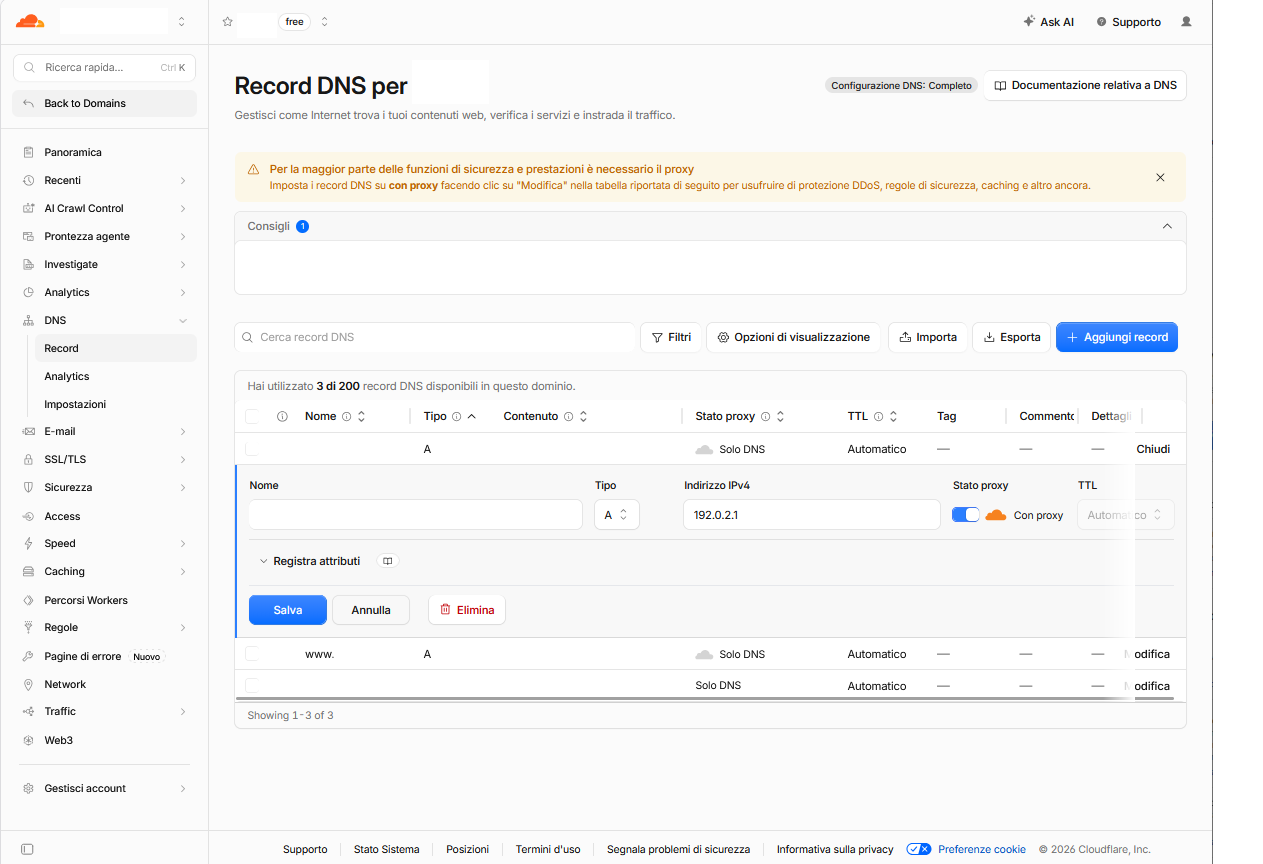Tick the checkbox of the first A record

pyautogui.click(x=252, y=449)
